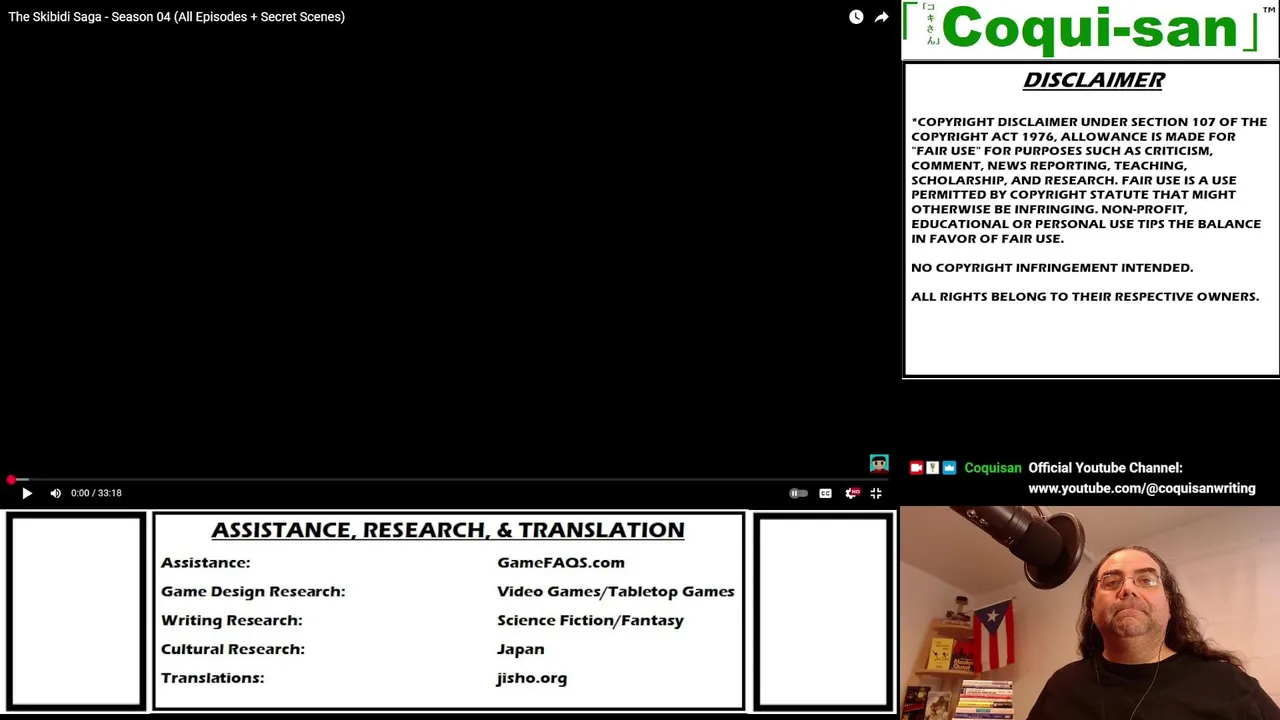Viewport: 1280px width, 720px height.
Task: Click the Official Youtube Channel label
Action: tap(1105, 468)
